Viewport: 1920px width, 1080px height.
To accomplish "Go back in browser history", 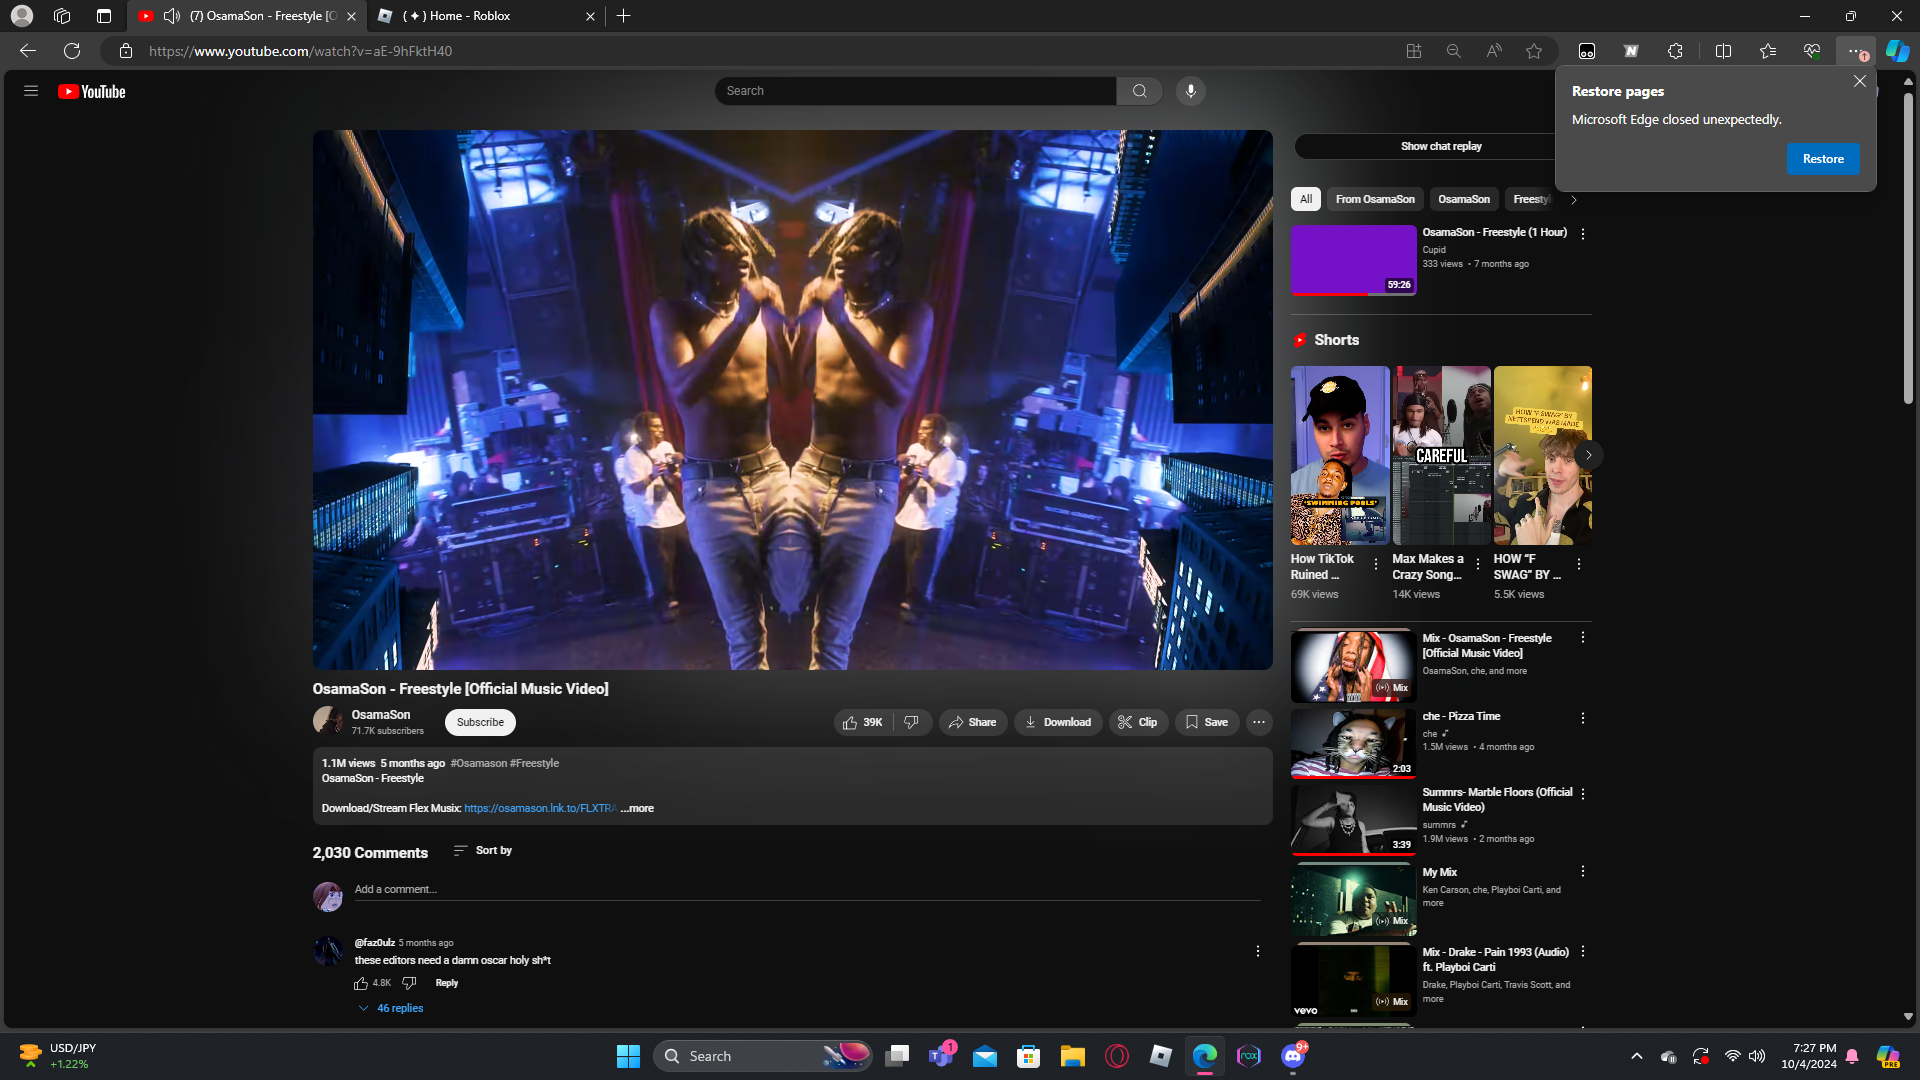I will coord(28,51).
